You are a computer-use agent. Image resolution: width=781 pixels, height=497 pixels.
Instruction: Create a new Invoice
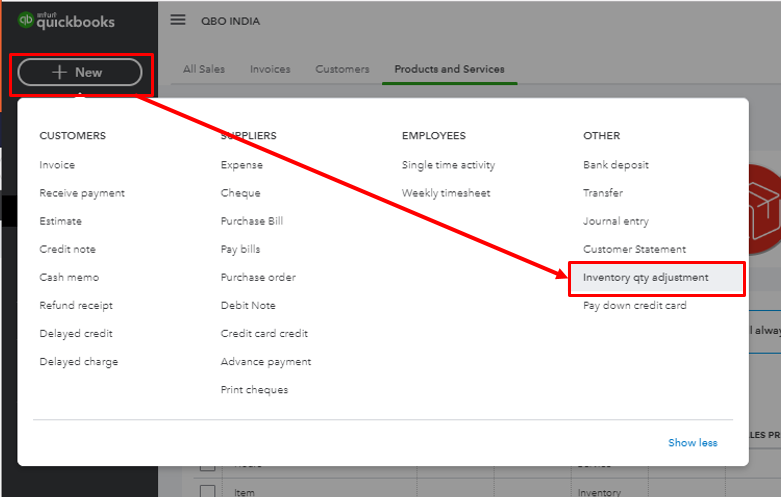57,165
